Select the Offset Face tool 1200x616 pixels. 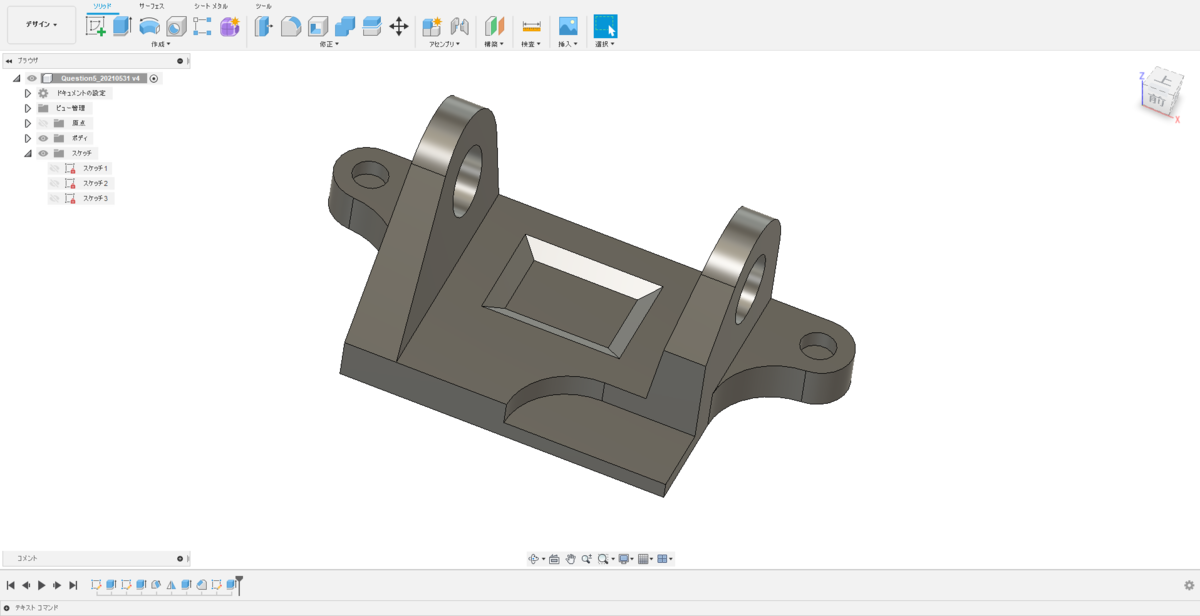tap(372, 27)
